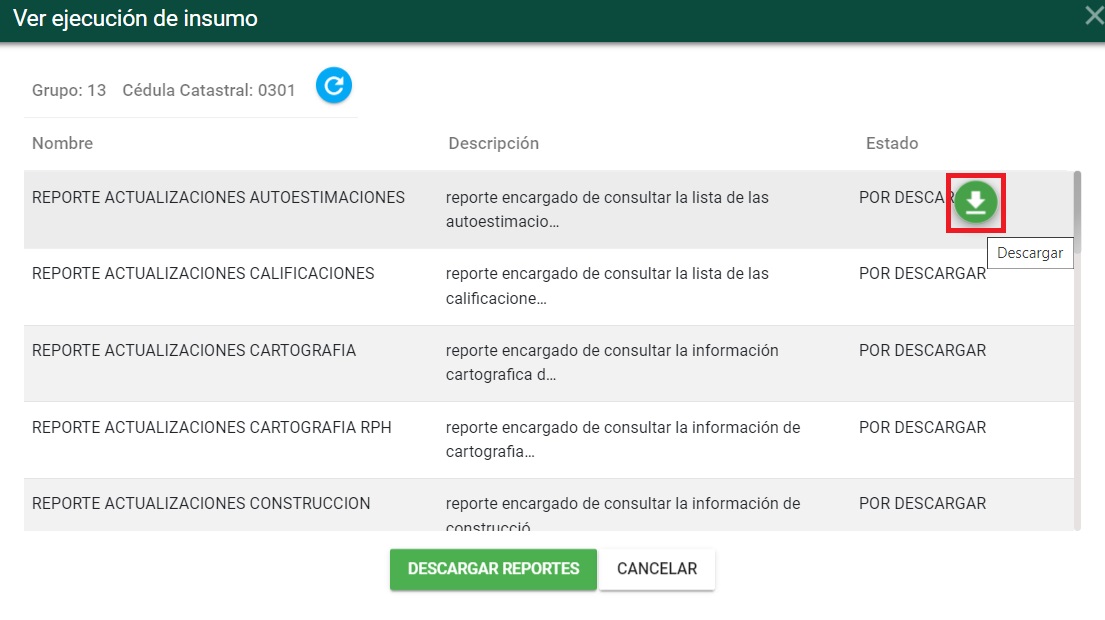Viewport: 1105px width, 620px height.
Task: Click the vertical scrollbar of the report list
Action: [1077, 350]
